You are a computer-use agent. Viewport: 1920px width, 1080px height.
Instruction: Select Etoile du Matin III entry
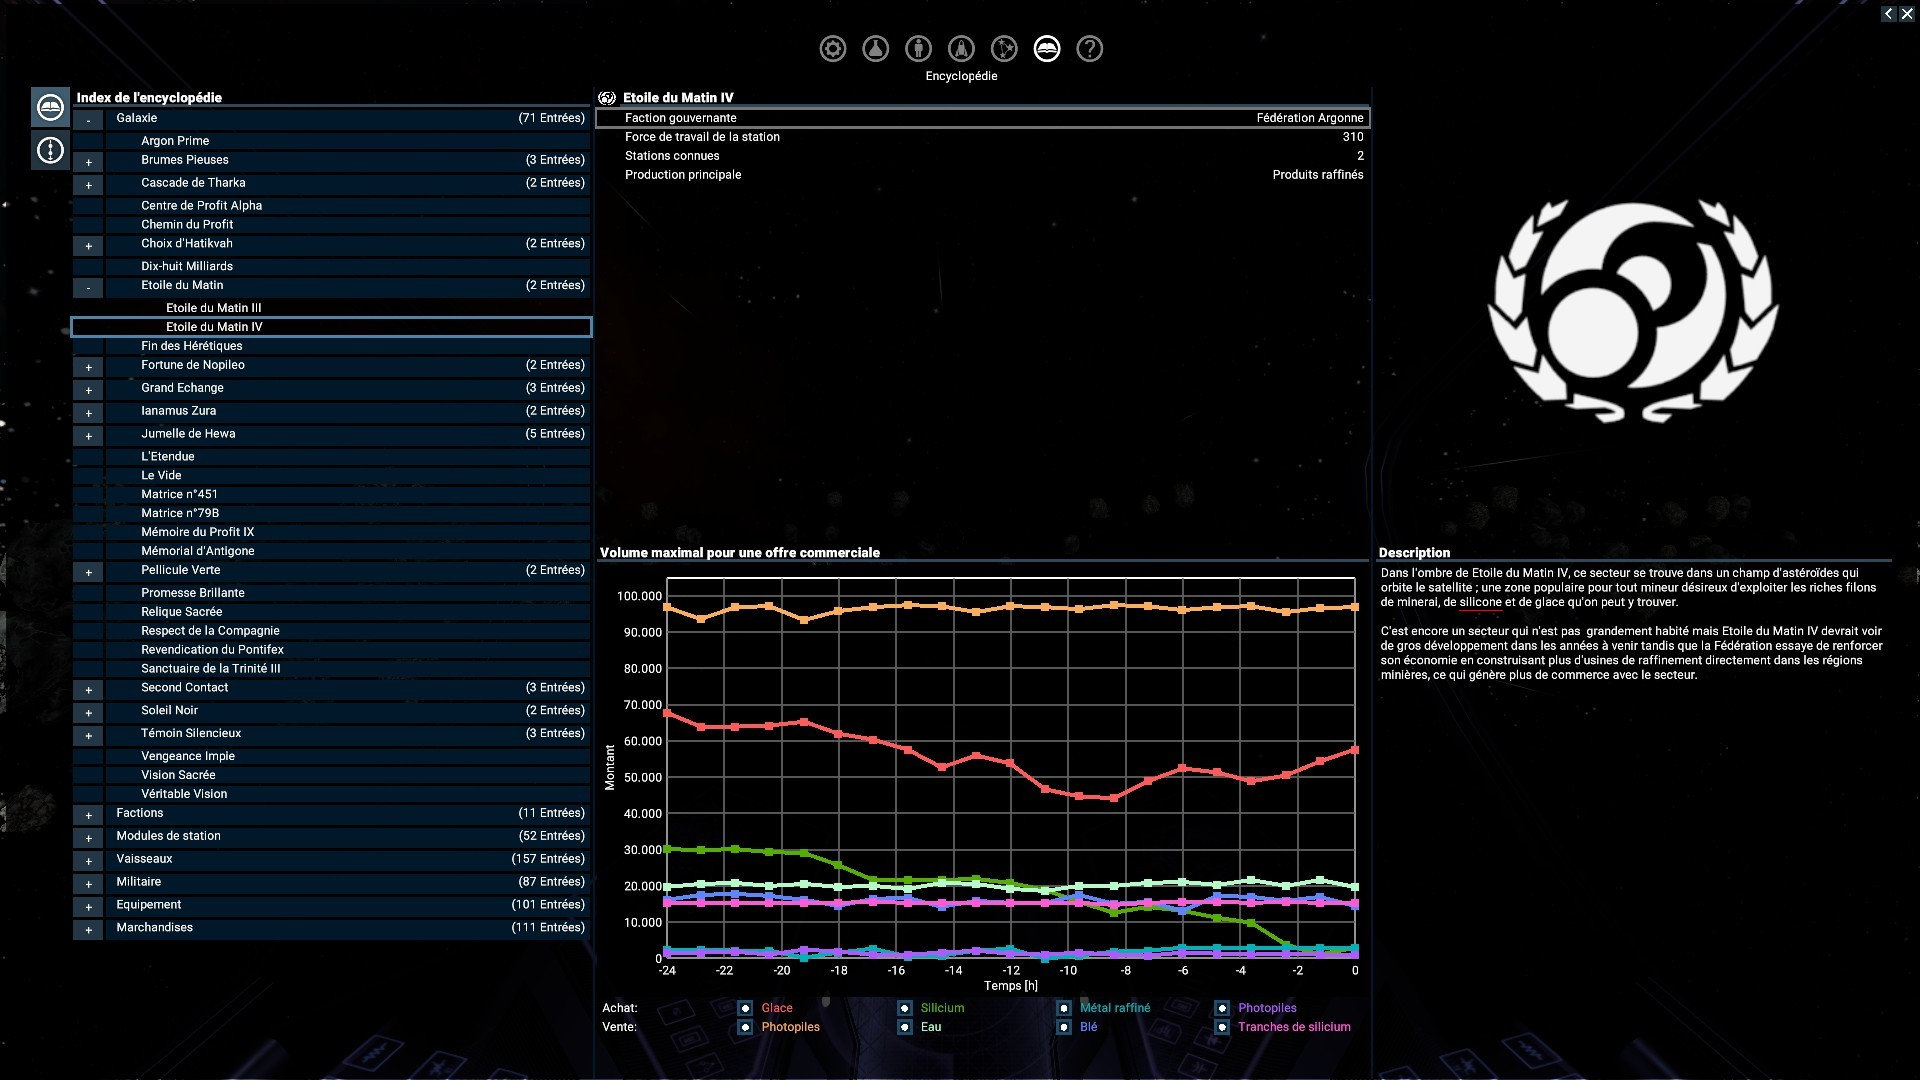[213, 308]
